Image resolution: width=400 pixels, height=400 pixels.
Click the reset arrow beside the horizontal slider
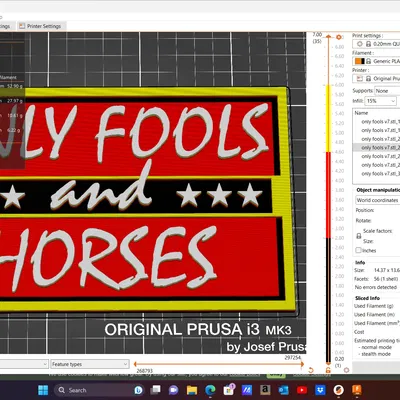311,370
